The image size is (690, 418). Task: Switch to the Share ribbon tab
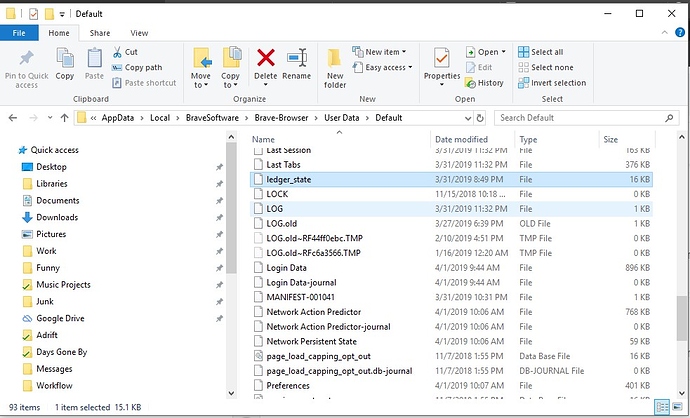tap(100, 33)
